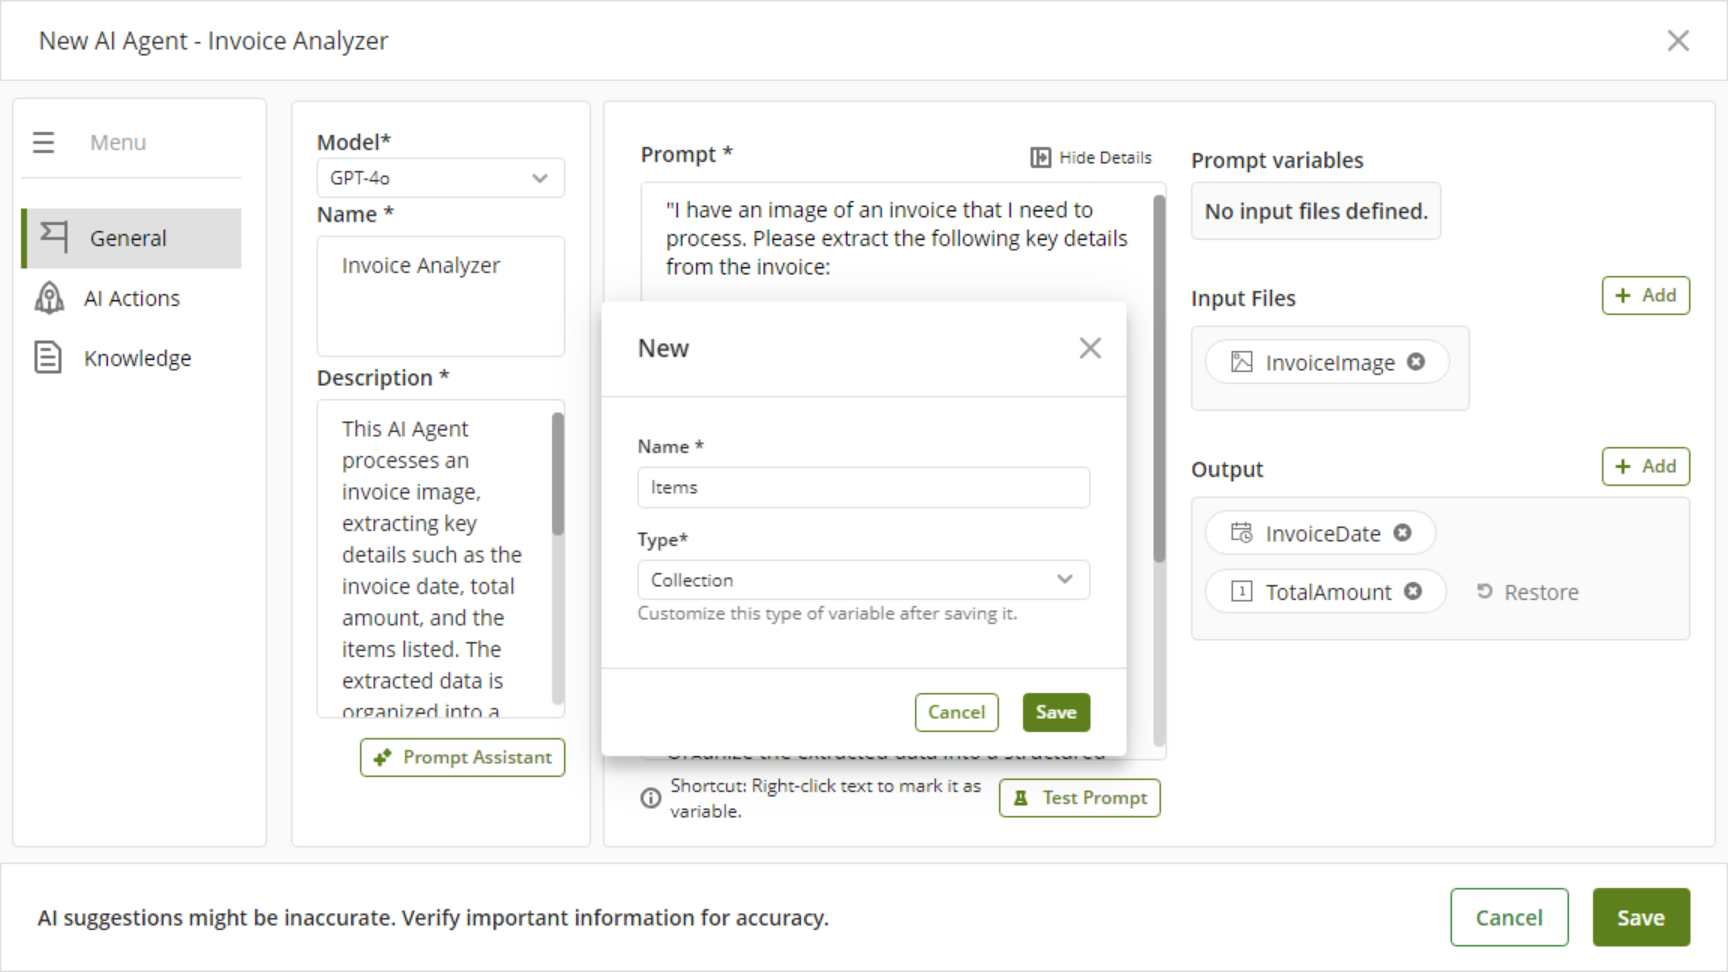Remove the InvoiceImage input file
This screenshot has height=972, width=1728.
(1416, 362)
